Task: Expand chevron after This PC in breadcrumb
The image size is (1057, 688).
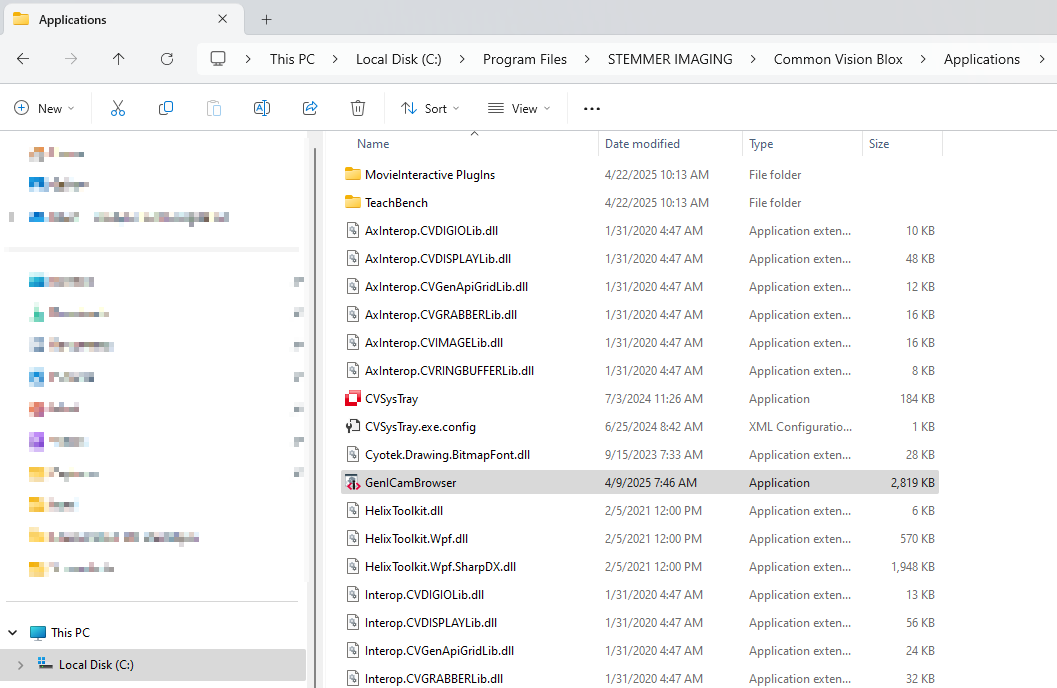Action: click(335, 59)
